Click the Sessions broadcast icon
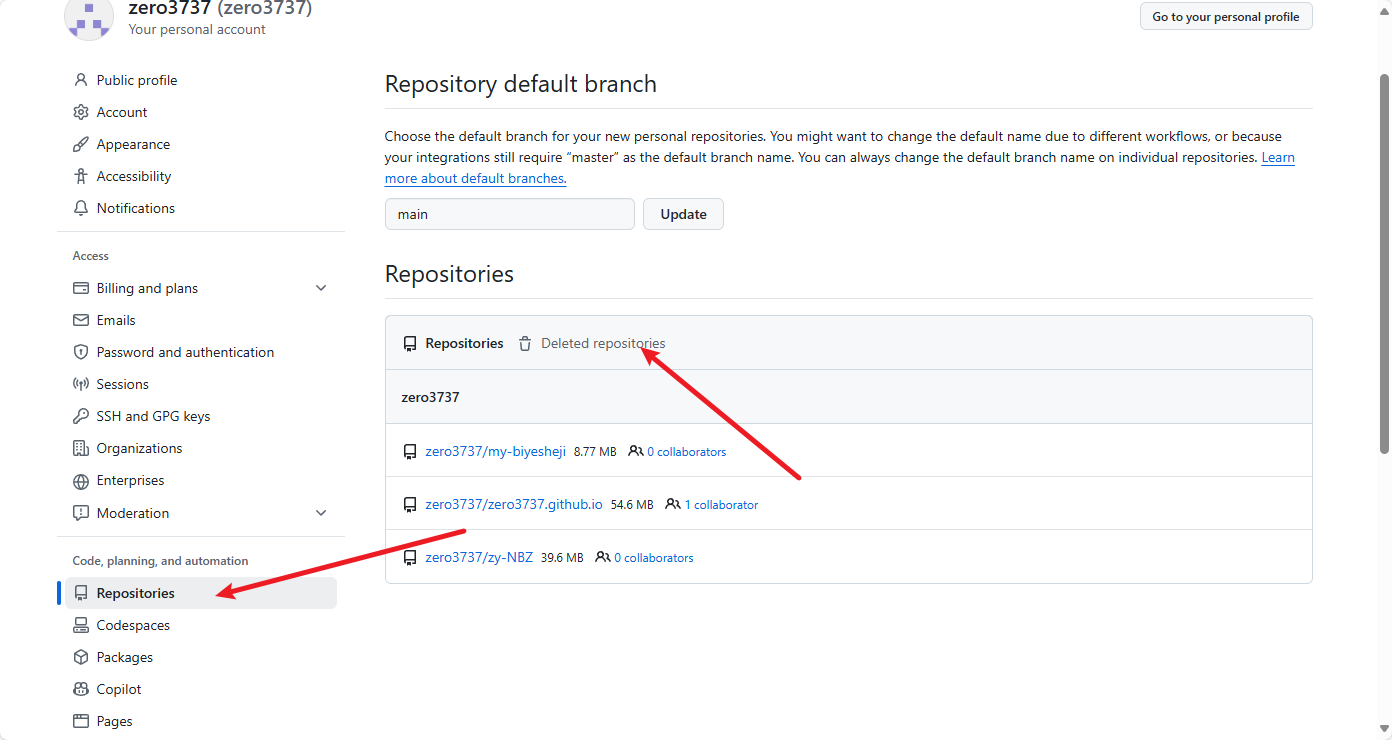This screenshot has height=740, width=1392. tap(81, 384)
